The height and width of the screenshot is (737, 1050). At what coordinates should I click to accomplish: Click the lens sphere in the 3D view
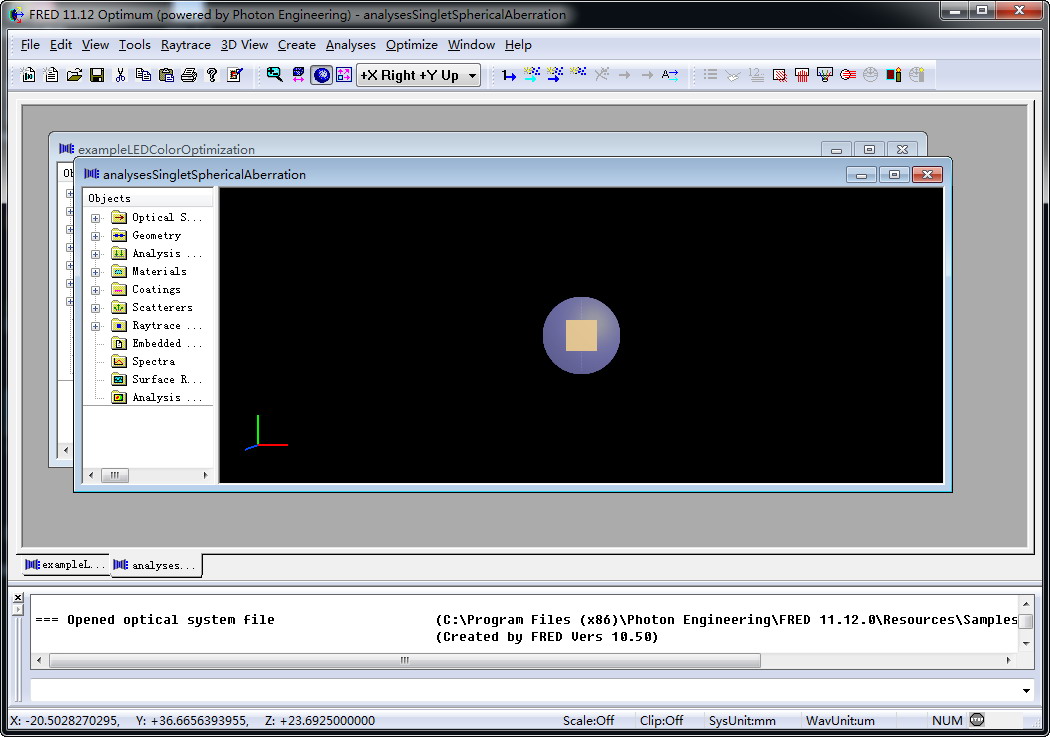pyautogui.click(x=581, y=335)
